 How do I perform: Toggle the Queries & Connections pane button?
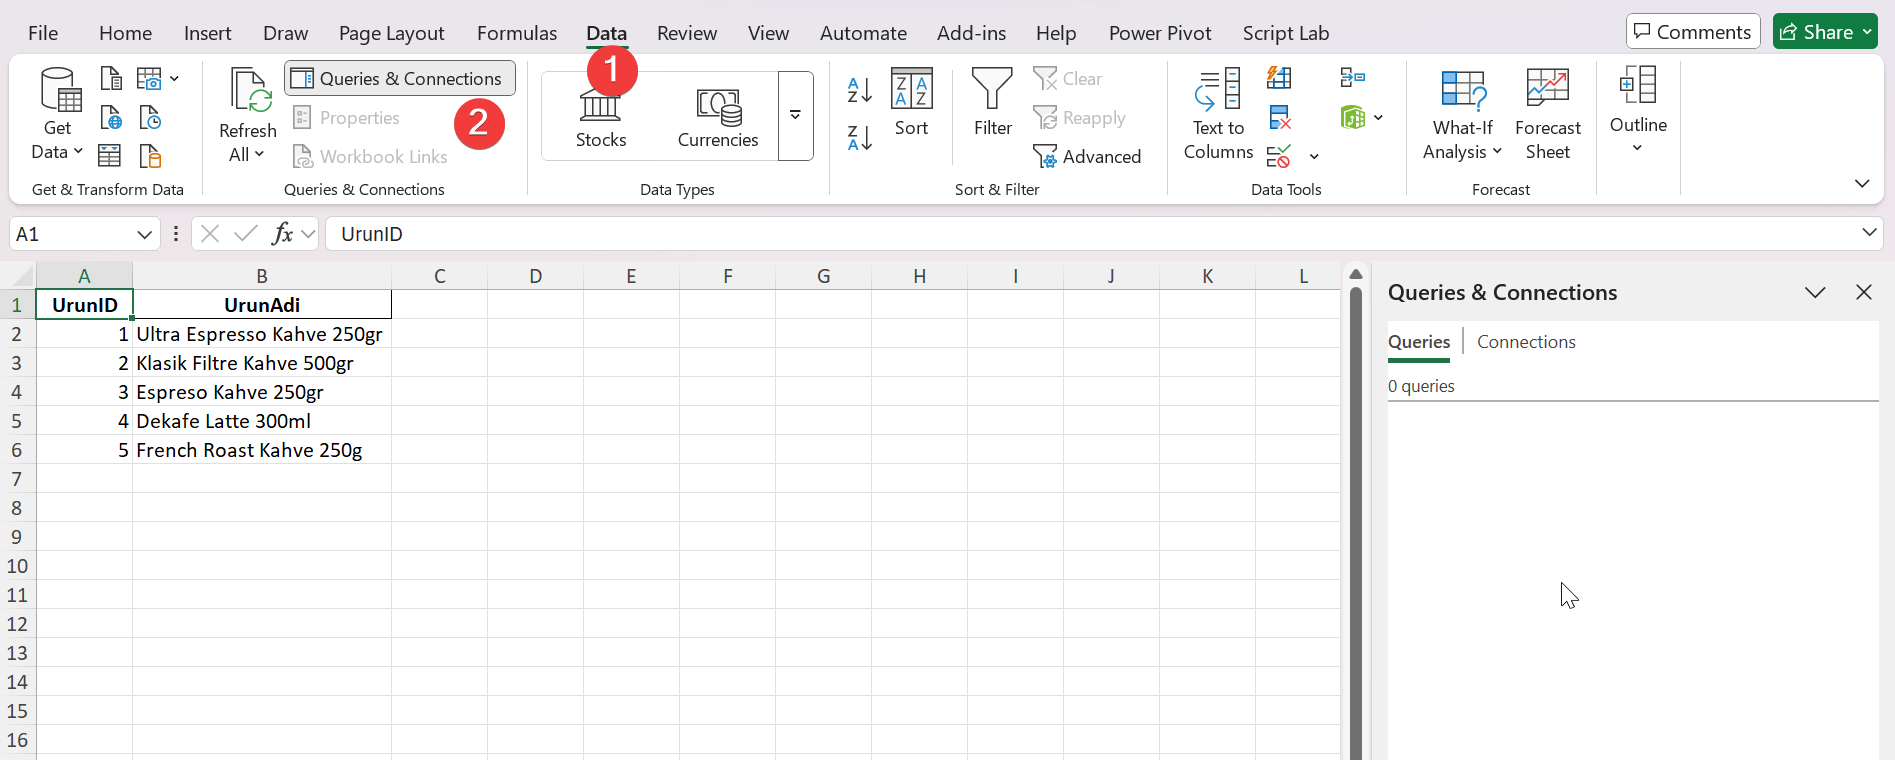tap(400, 78)
